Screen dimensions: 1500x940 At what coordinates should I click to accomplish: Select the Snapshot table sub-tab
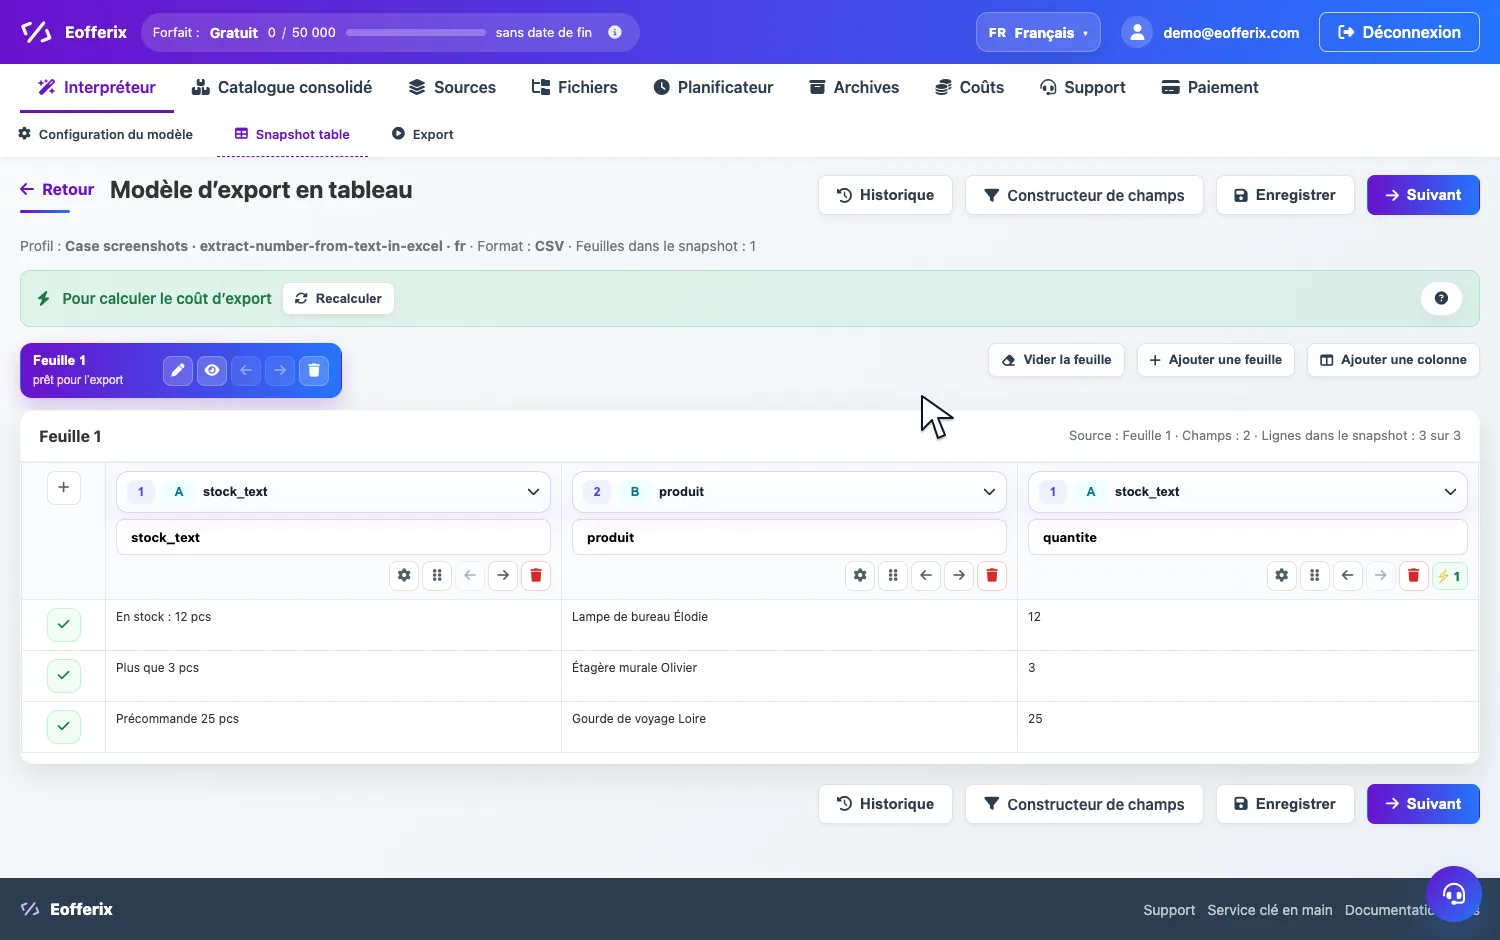click(x=292, y=134)
